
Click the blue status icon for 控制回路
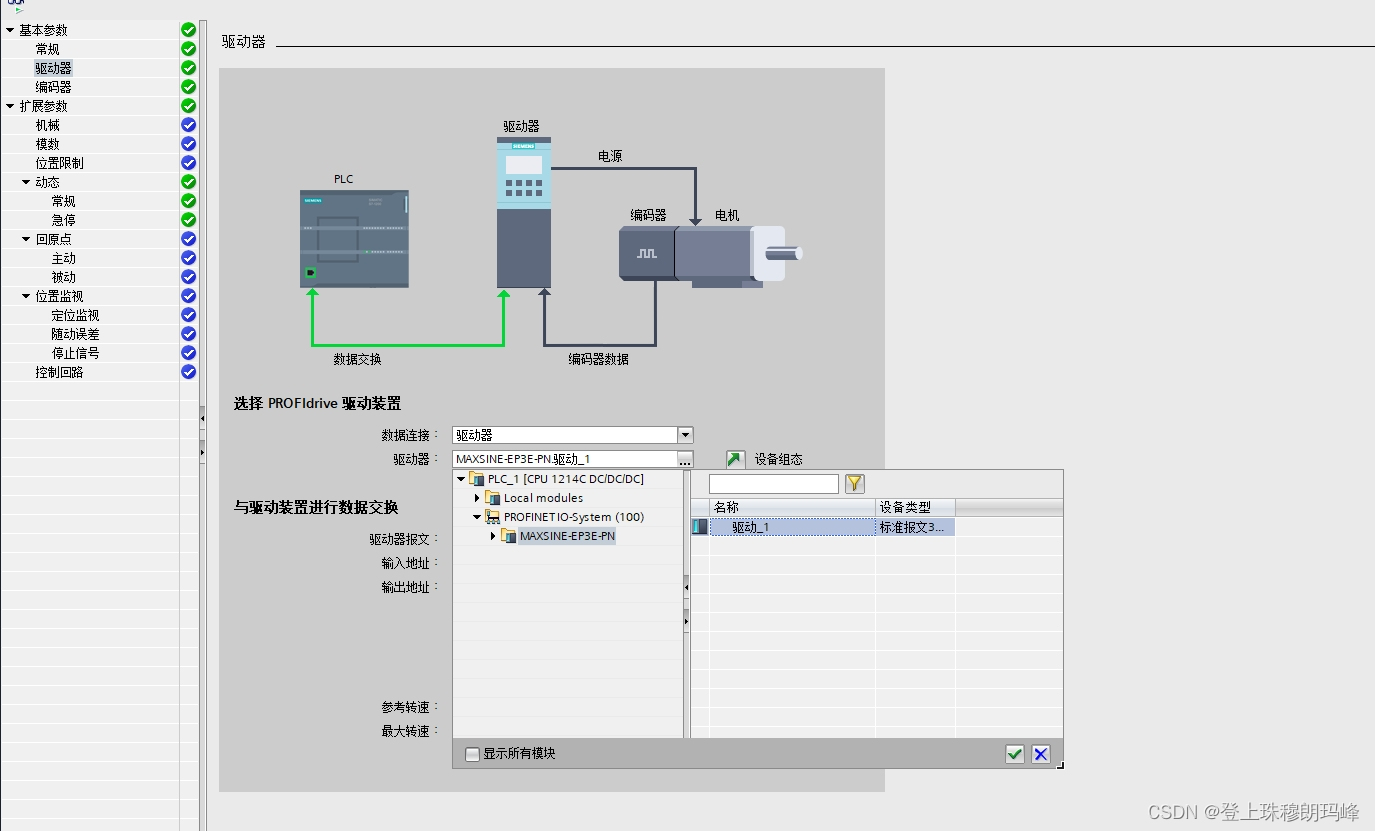click(188, 372)
